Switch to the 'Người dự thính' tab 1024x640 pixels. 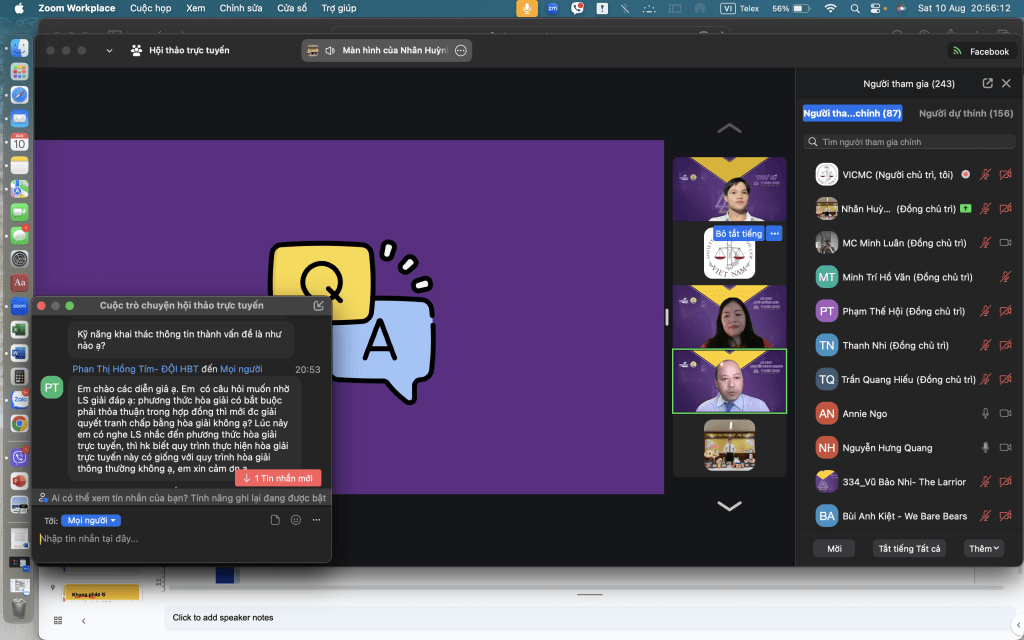965,113
